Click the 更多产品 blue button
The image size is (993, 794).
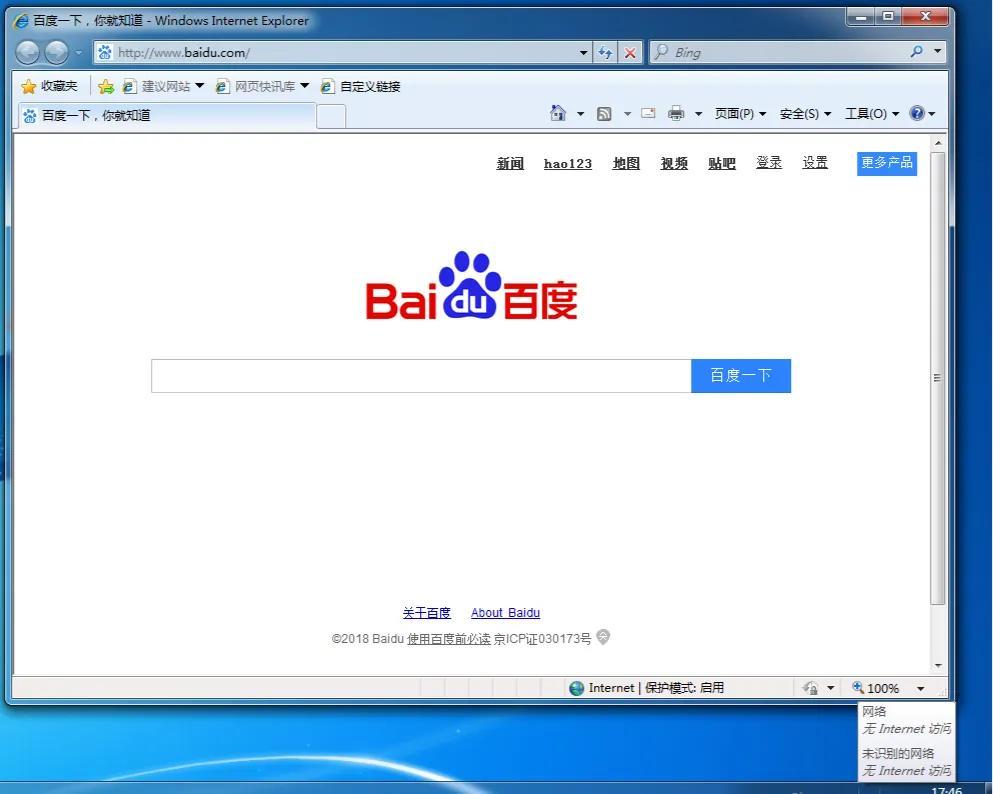887,163
